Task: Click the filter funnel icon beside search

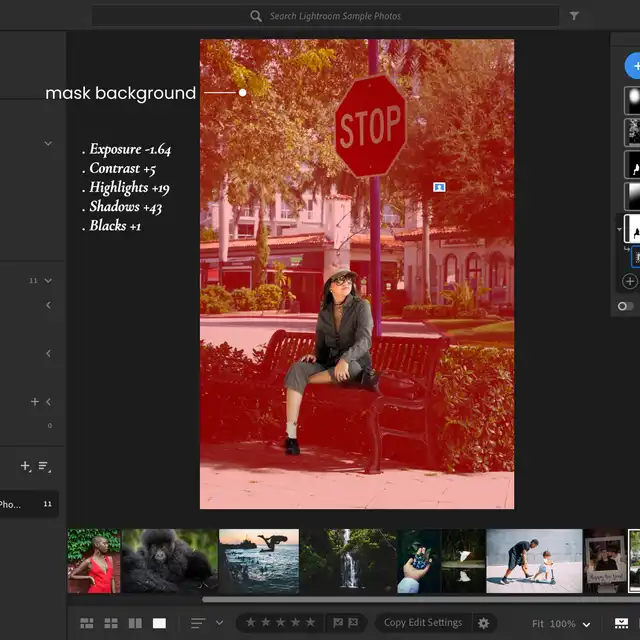Action: tap(574, 16)
